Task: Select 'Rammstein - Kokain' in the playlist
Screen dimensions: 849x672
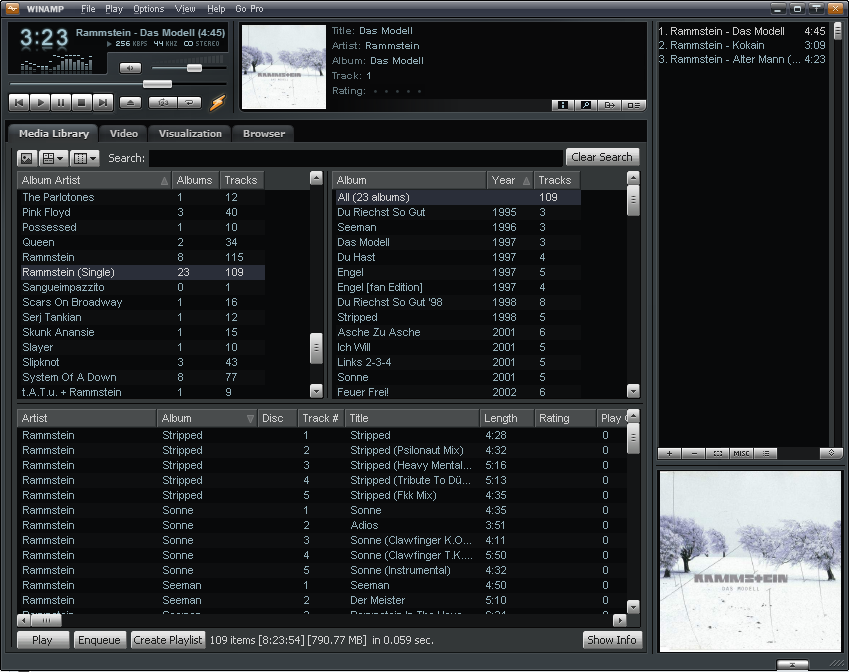Action: (742, 45)
